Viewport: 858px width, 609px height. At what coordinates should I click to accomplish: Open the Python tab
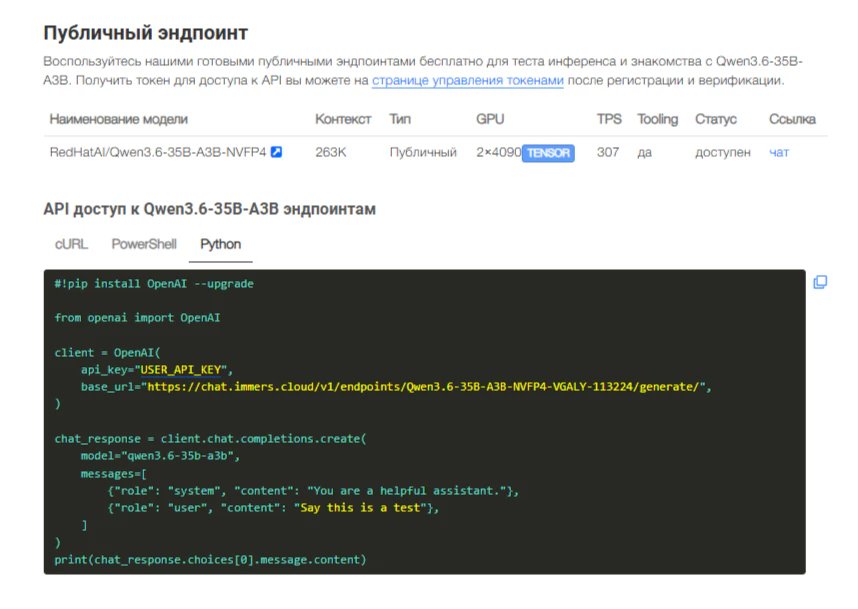click(221, 244)
